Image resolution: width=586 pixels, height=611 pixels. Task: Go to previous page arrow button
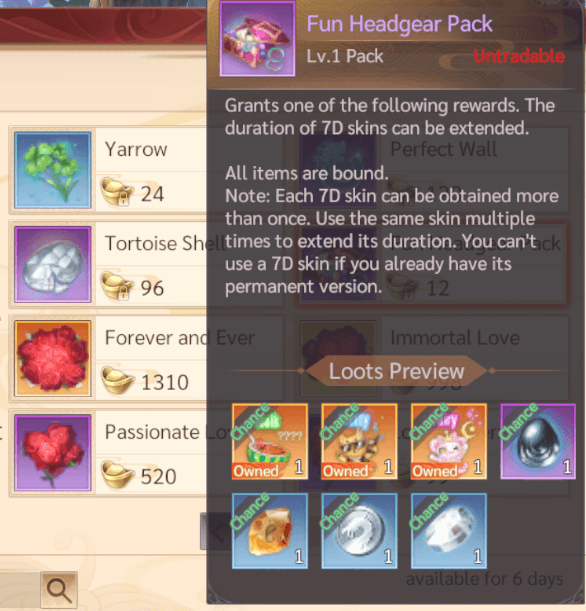(x=214, y=531)
